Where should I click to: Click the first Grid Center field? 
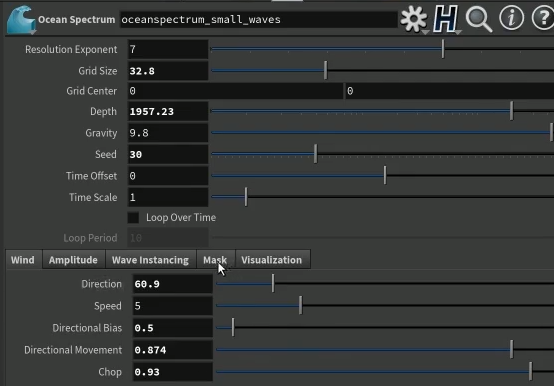point(235,91)
